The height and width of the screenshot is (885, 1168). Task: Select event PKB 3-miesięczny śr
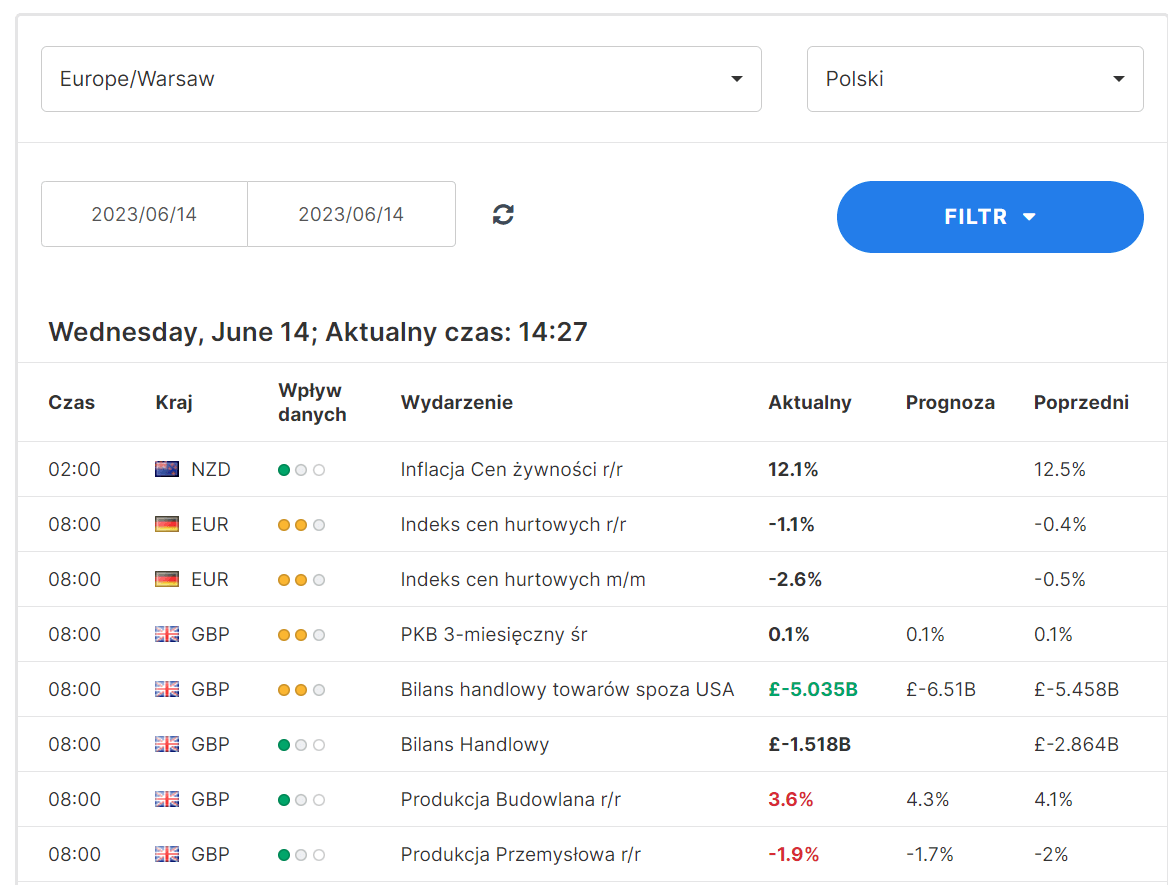pyautogui.click(x=494, y=635)
